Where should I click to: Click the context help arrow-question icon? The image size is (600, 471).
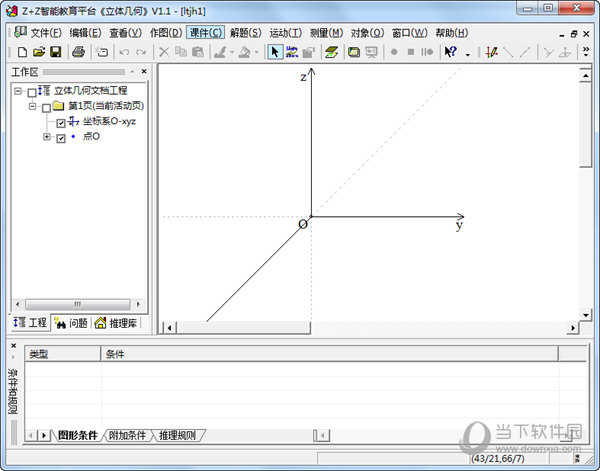pos(450,52)
